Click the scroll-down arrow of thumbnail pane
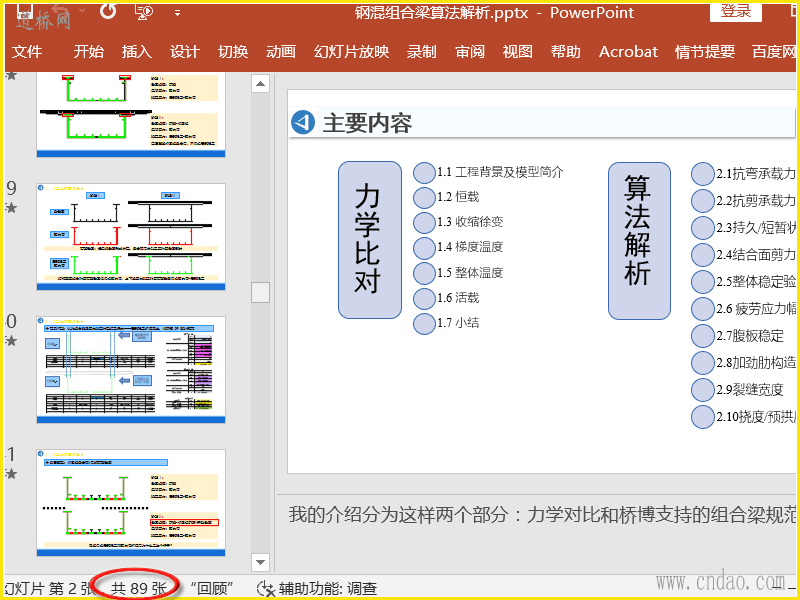 260,562
